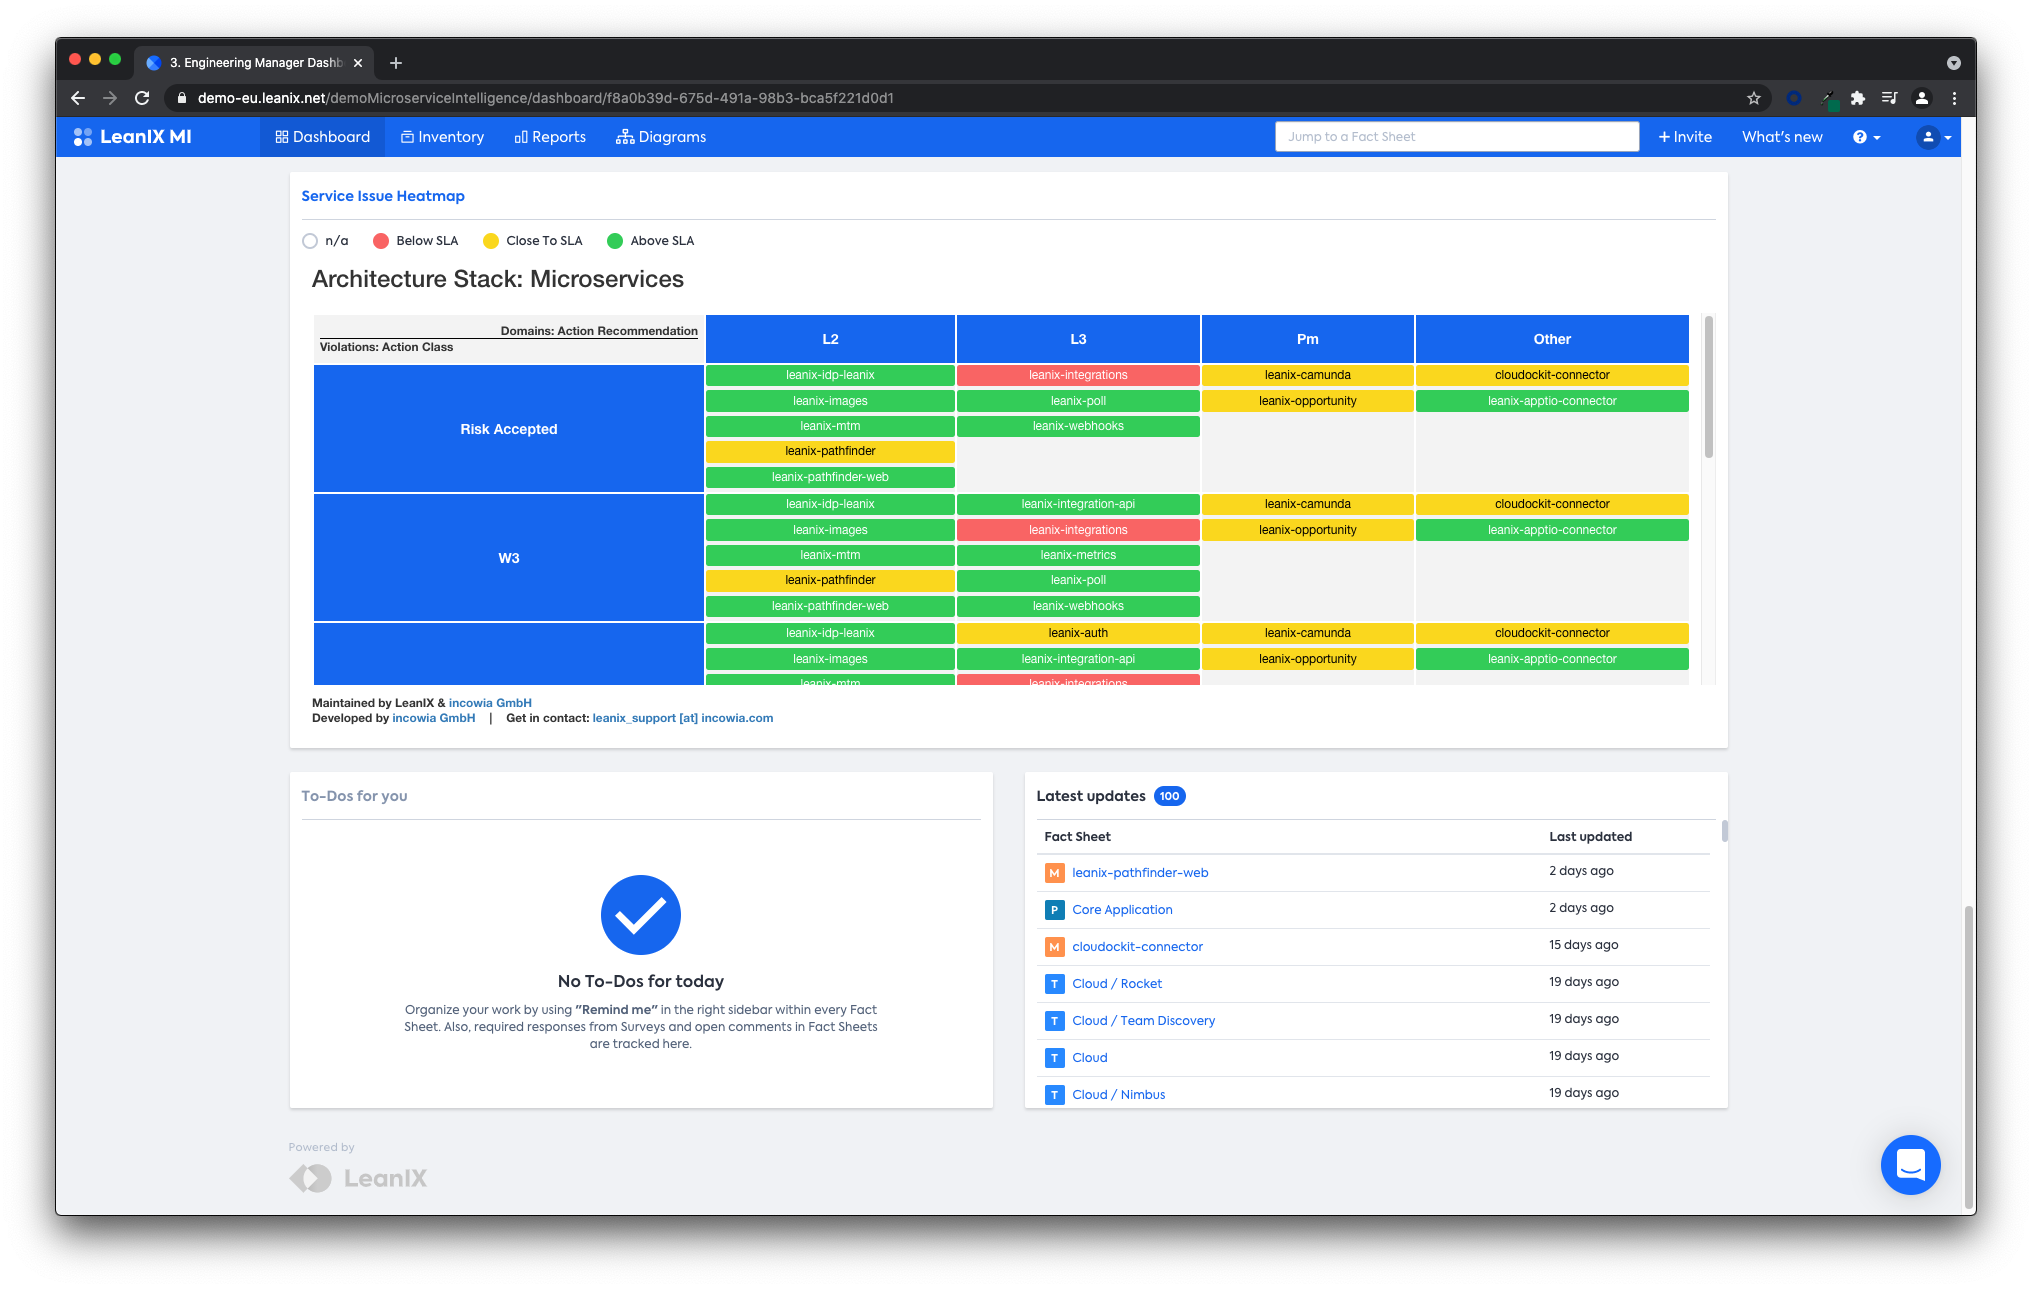The height and width of the screenshot is (1289, 2032).
Task: Expand the help question mark dropdown
Action: 1866,137
